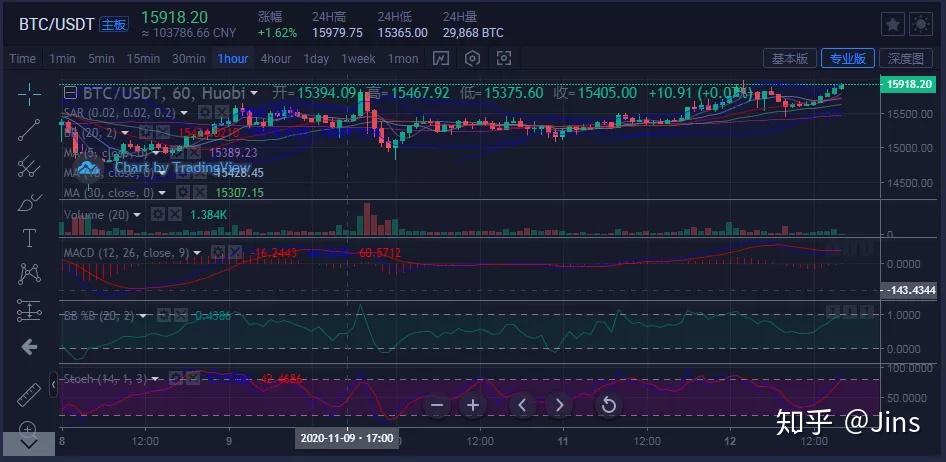Image resolution: width=946 pixels, height=462 pixels.
Task: Open MACD indicator settings gear
Action: 218,253
